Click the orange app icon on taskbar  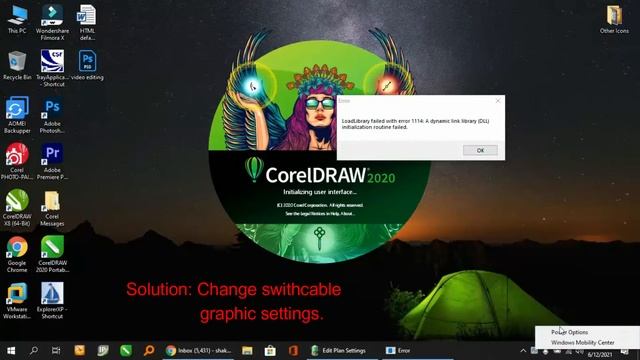pos(80,351)
